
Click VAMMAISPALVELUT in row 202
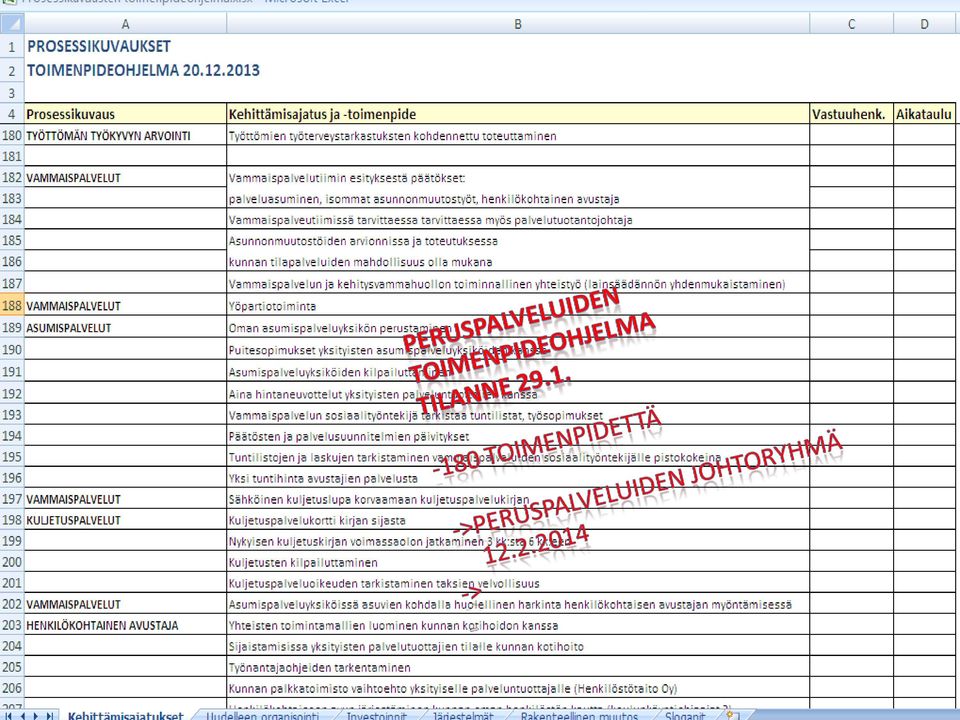[126, 604]
